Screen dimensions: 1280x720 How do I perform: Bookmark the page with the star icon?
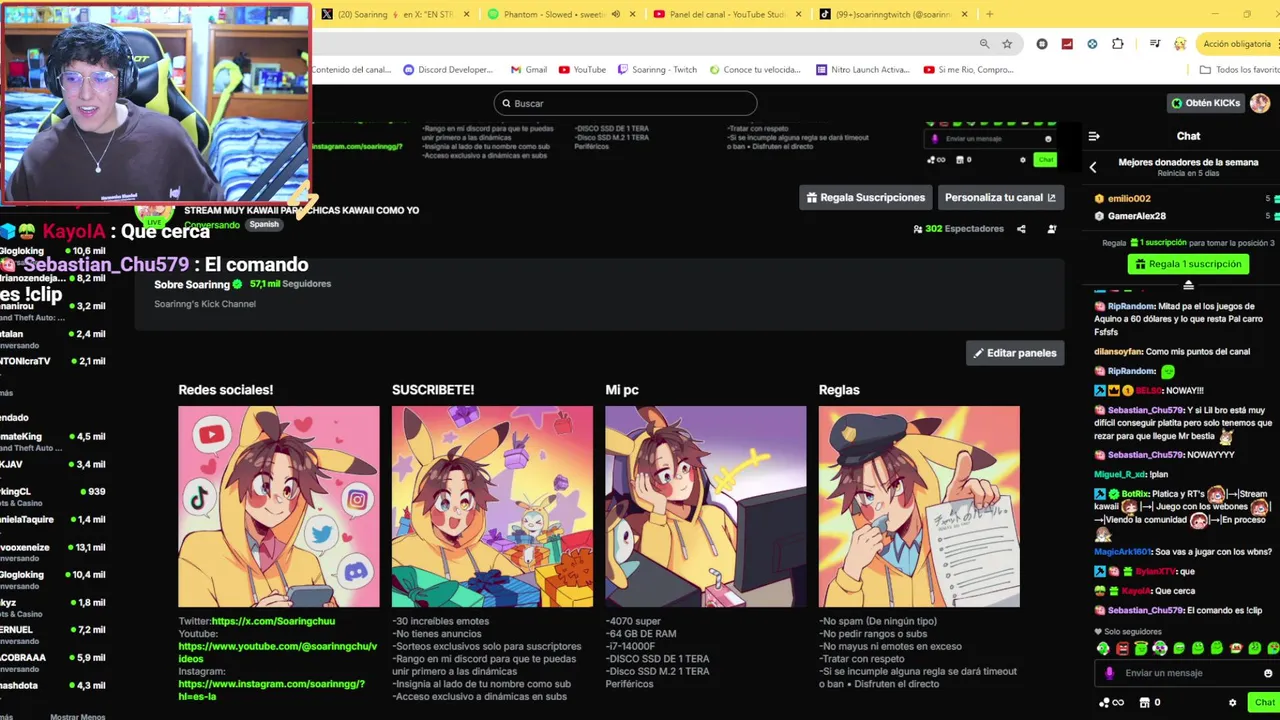pos(1007,44)
